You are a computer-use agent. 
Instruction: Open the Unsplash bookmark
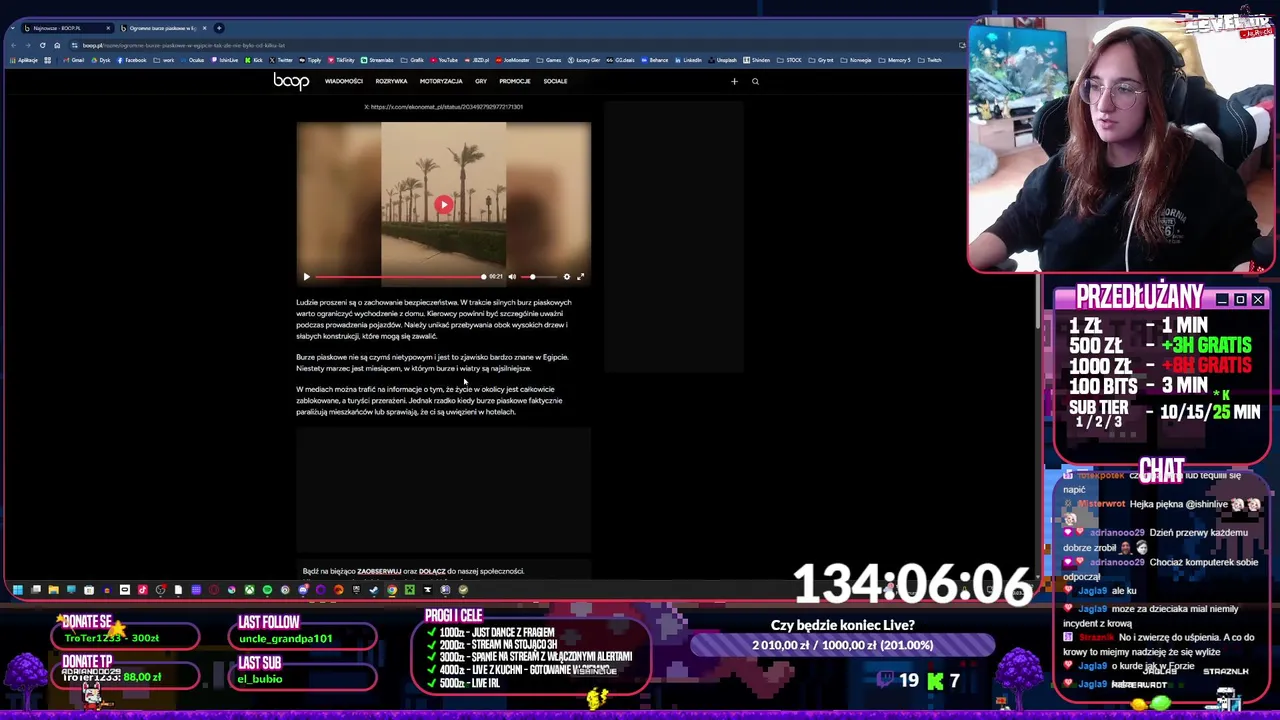[722, 60]
